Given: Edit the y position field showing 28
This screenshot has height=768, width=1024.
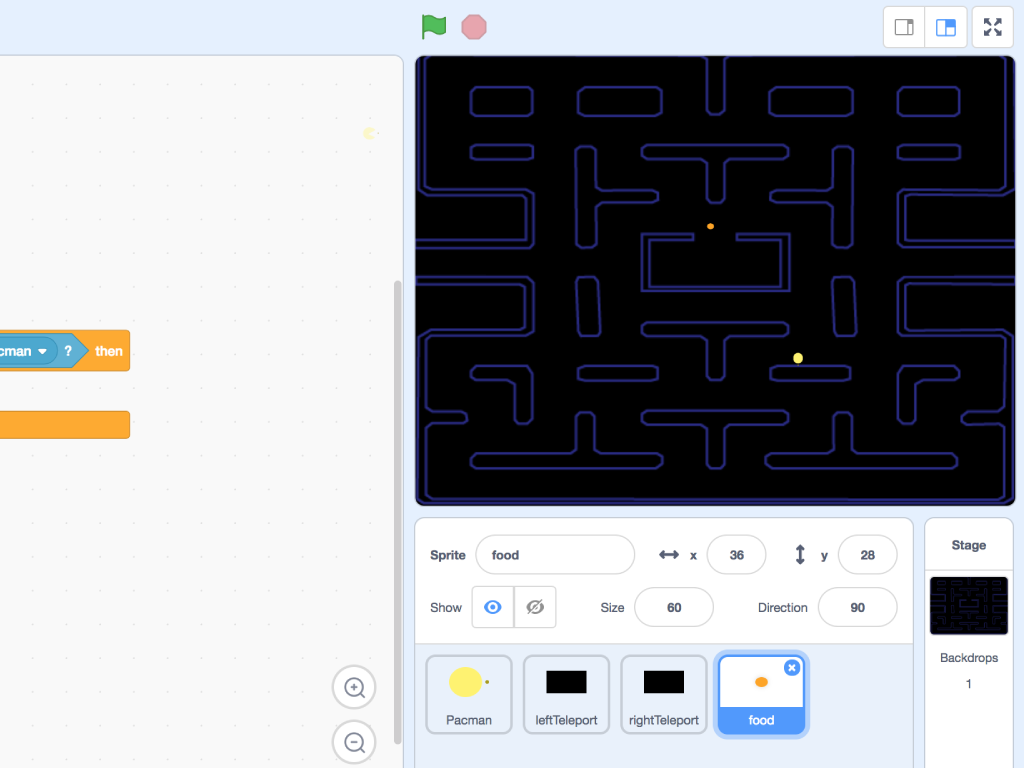Looking at the screenshot, I should (867, 555).
